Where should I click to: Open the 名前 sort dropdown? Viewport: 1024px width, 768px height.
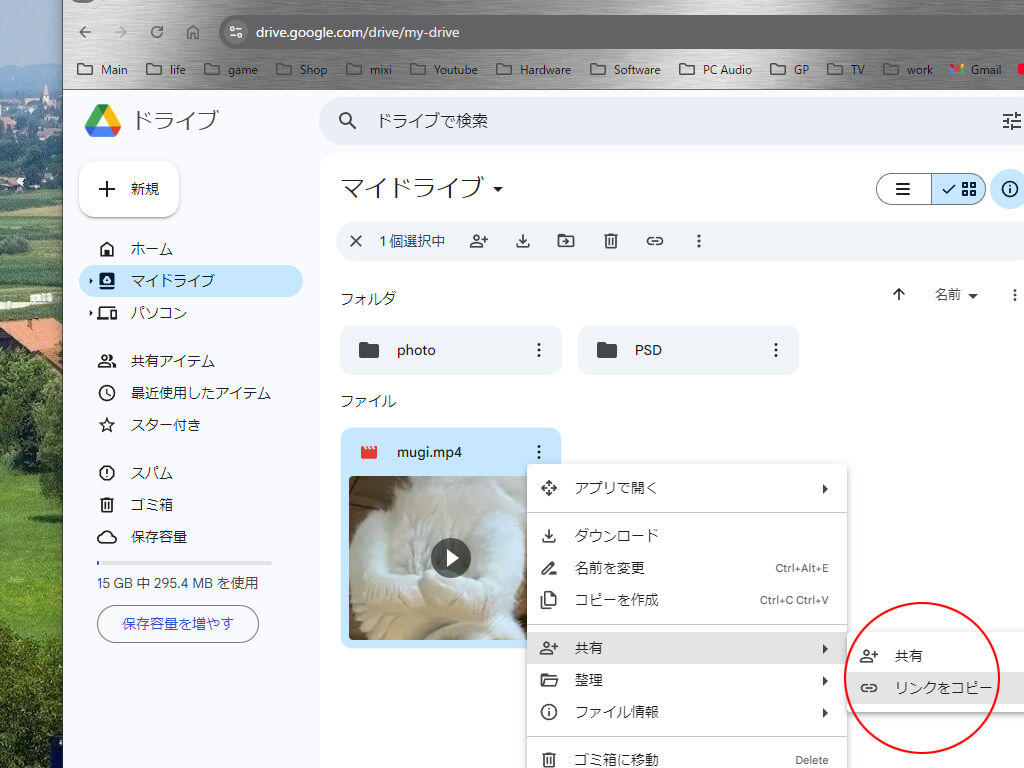[956, 295]
